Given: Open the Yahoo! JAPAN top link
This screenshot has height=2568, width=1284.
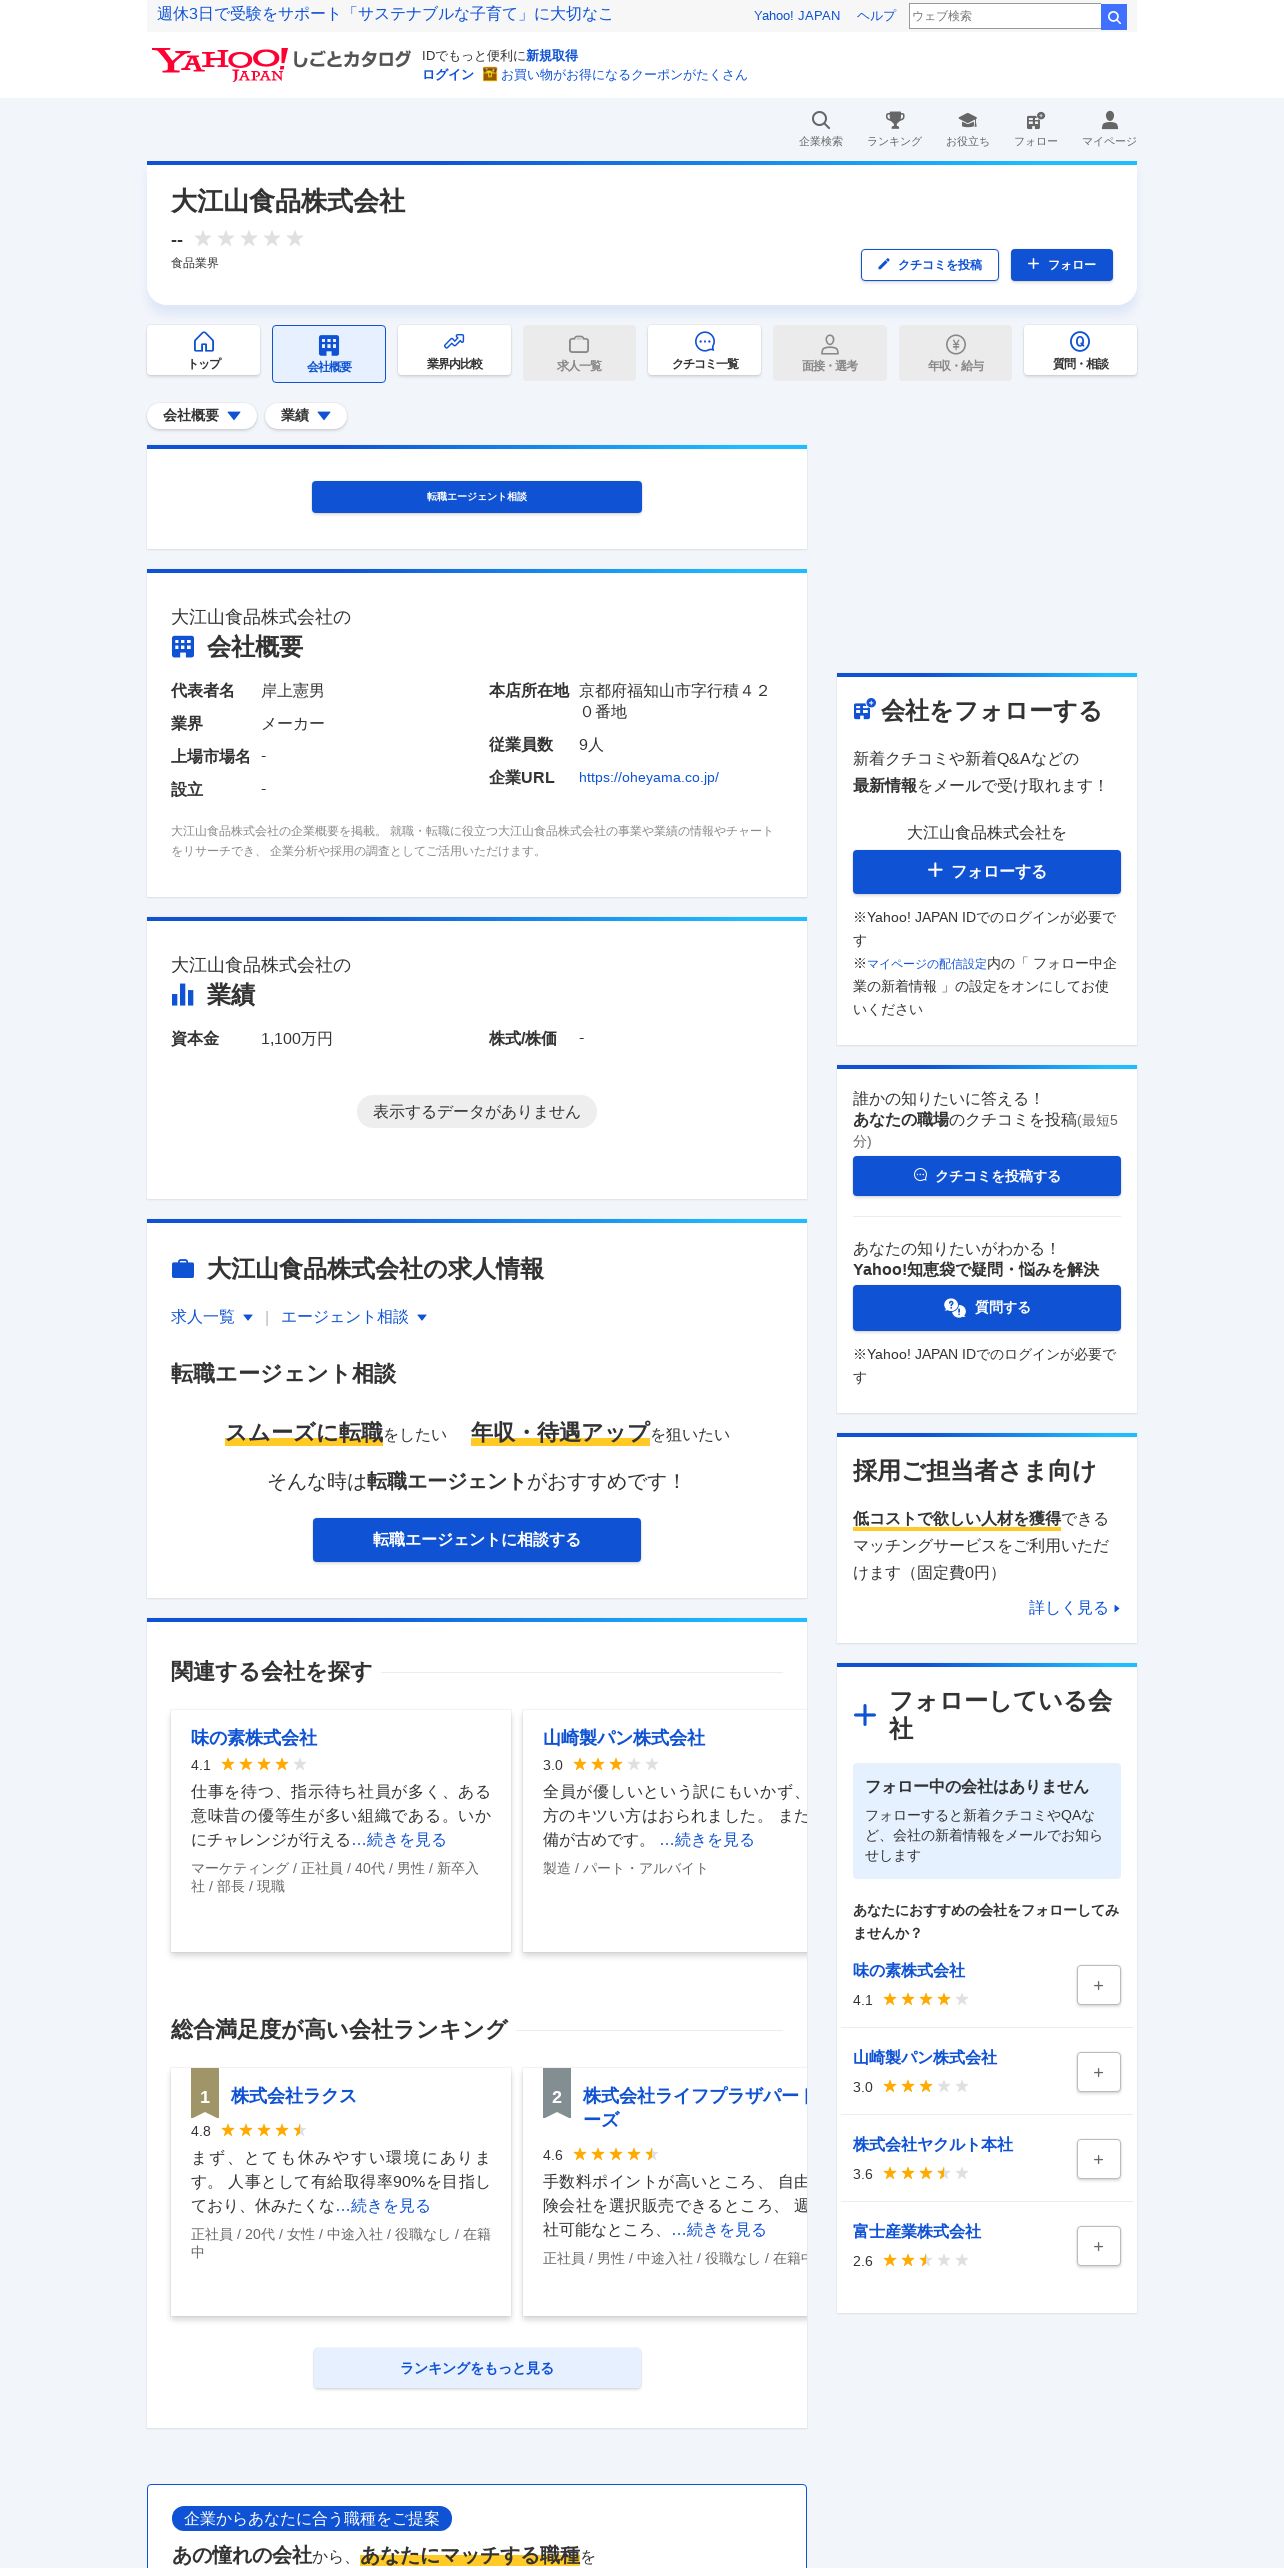Looking at the screenshot, I should point(797,16).
